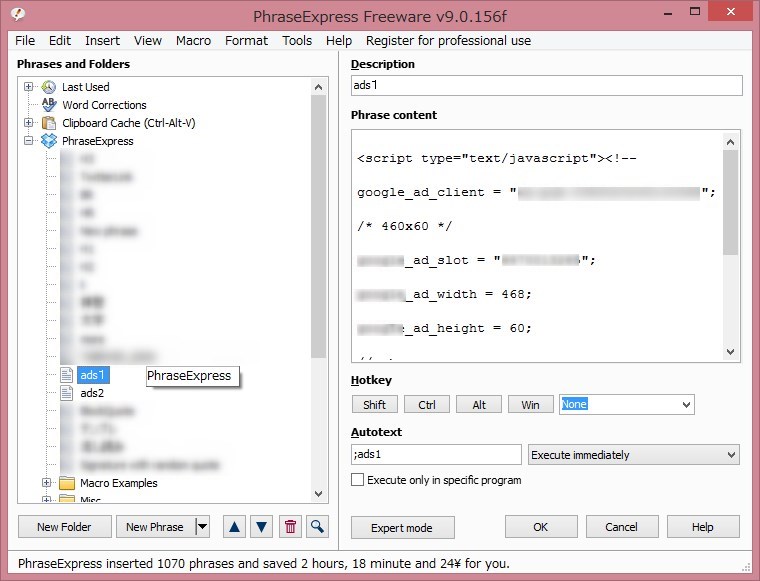Click the PhraseExpress dropbox folder icon

pos(48,141)
